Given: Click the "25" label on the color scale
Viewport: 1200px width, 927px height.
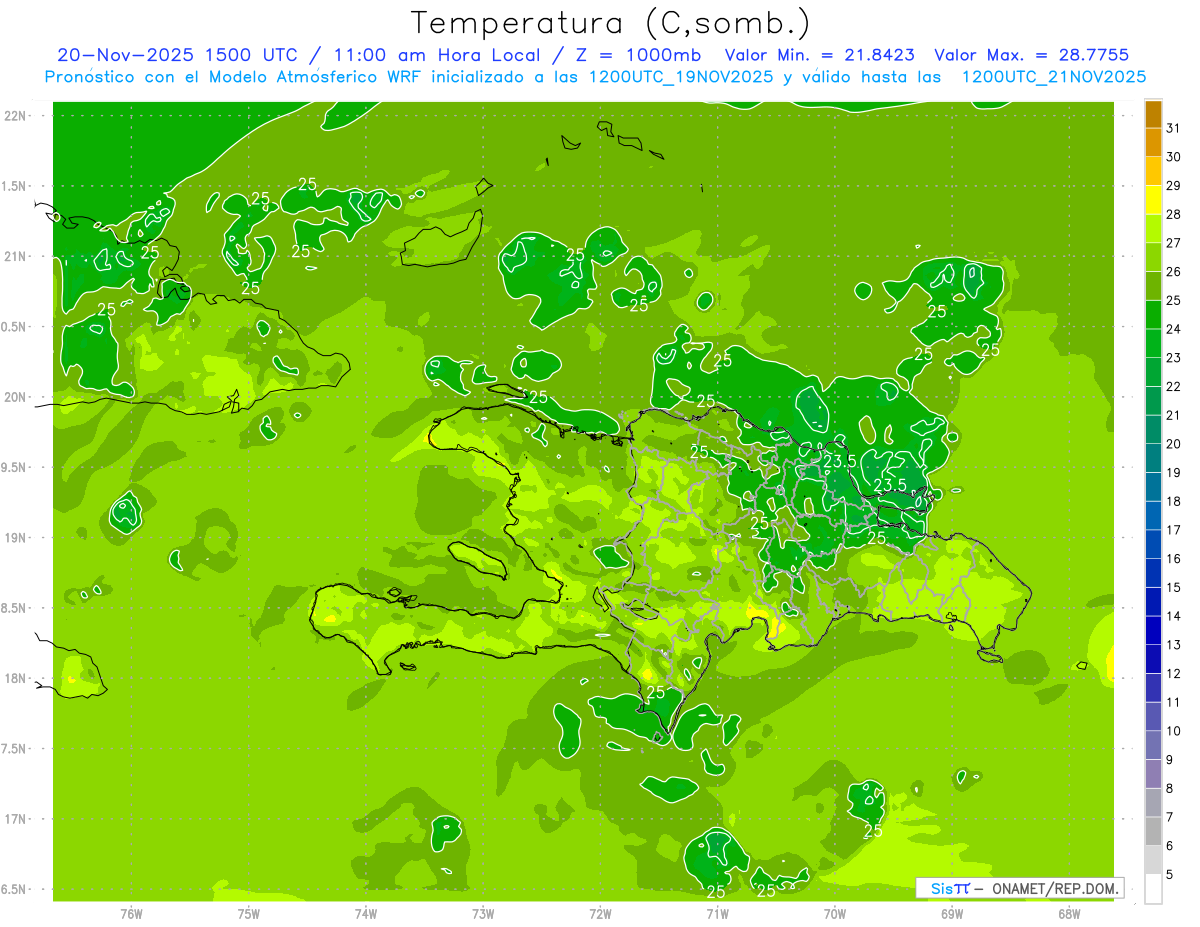Looking at the screenshot, I should 1174,301.
